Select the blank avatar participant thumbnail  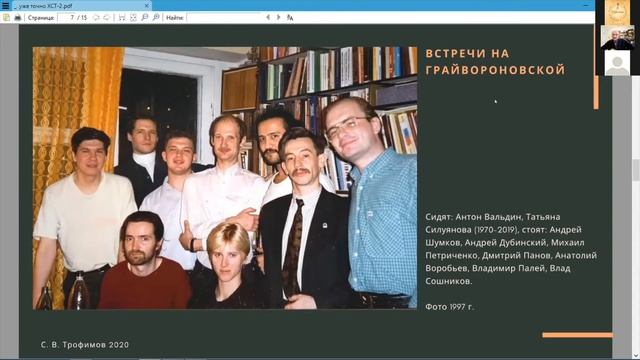(617, 63)
